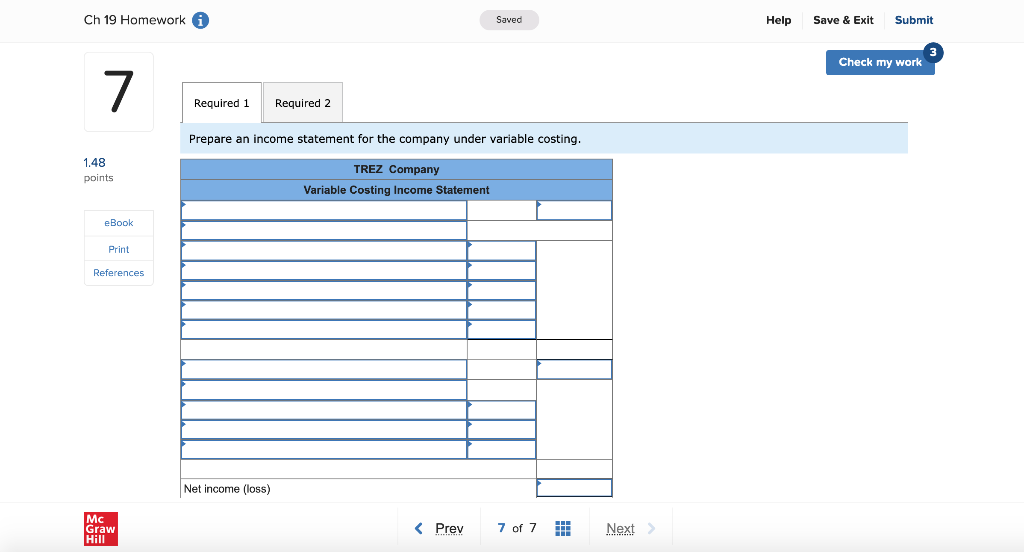This screenshot has width=1024, height=552.
Task: Switch to the Required 1 tab
Action: pos(221,103)
